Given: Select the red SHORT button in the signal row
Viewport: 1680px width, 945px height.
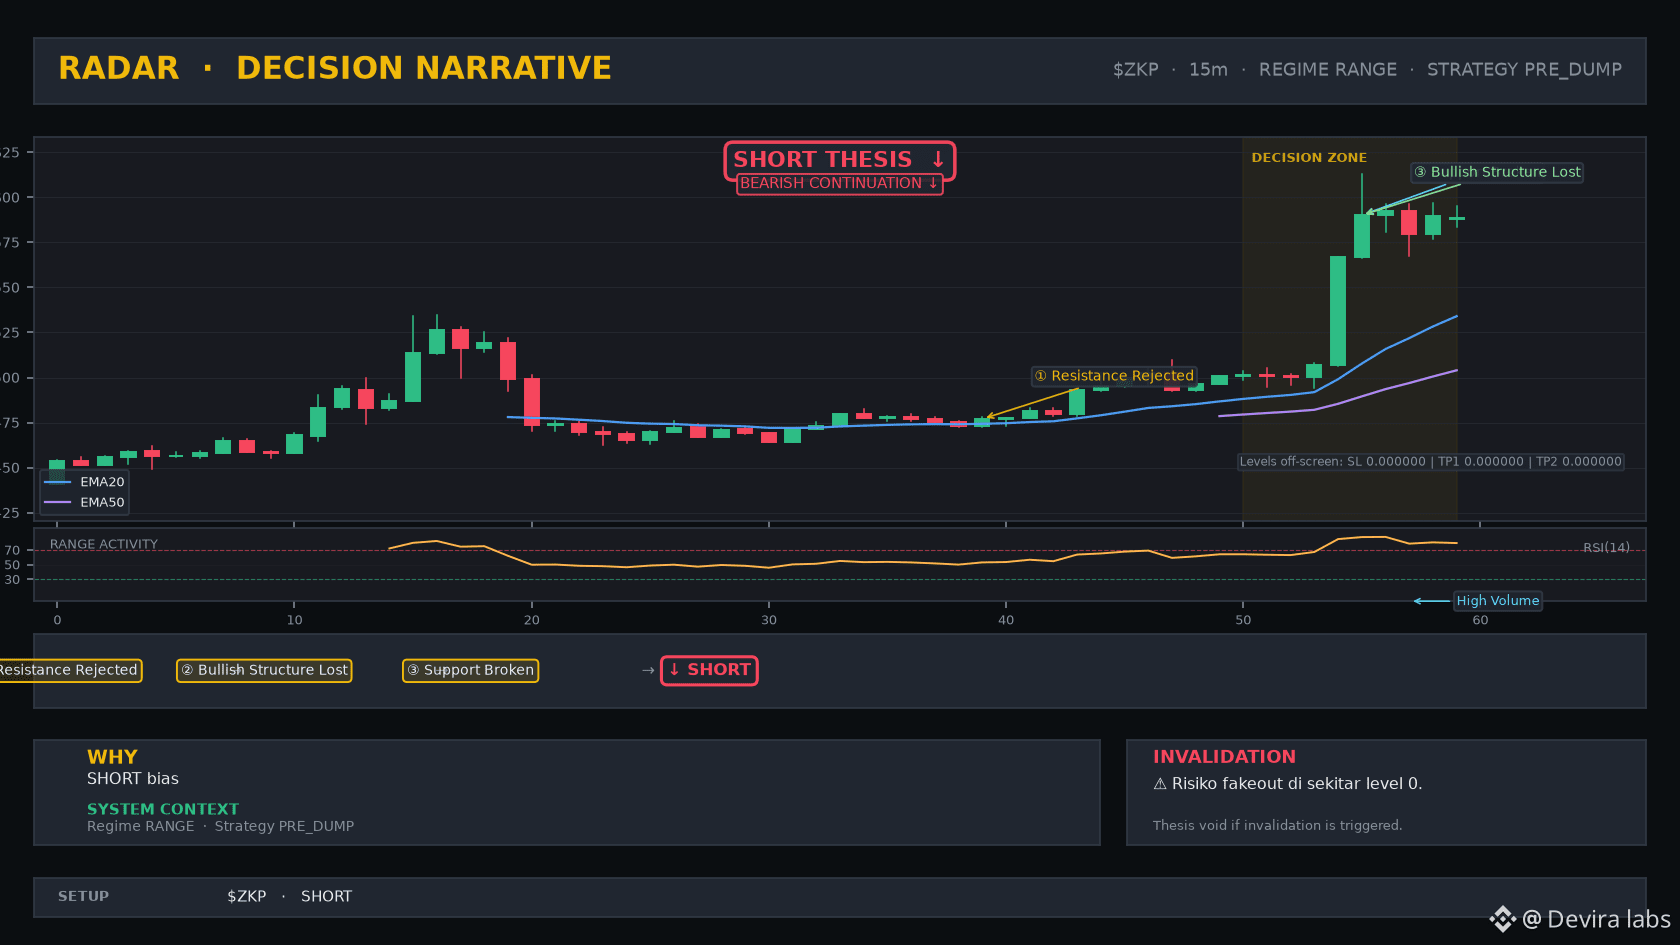Looking at the screenshot, I should click(709, 670).
